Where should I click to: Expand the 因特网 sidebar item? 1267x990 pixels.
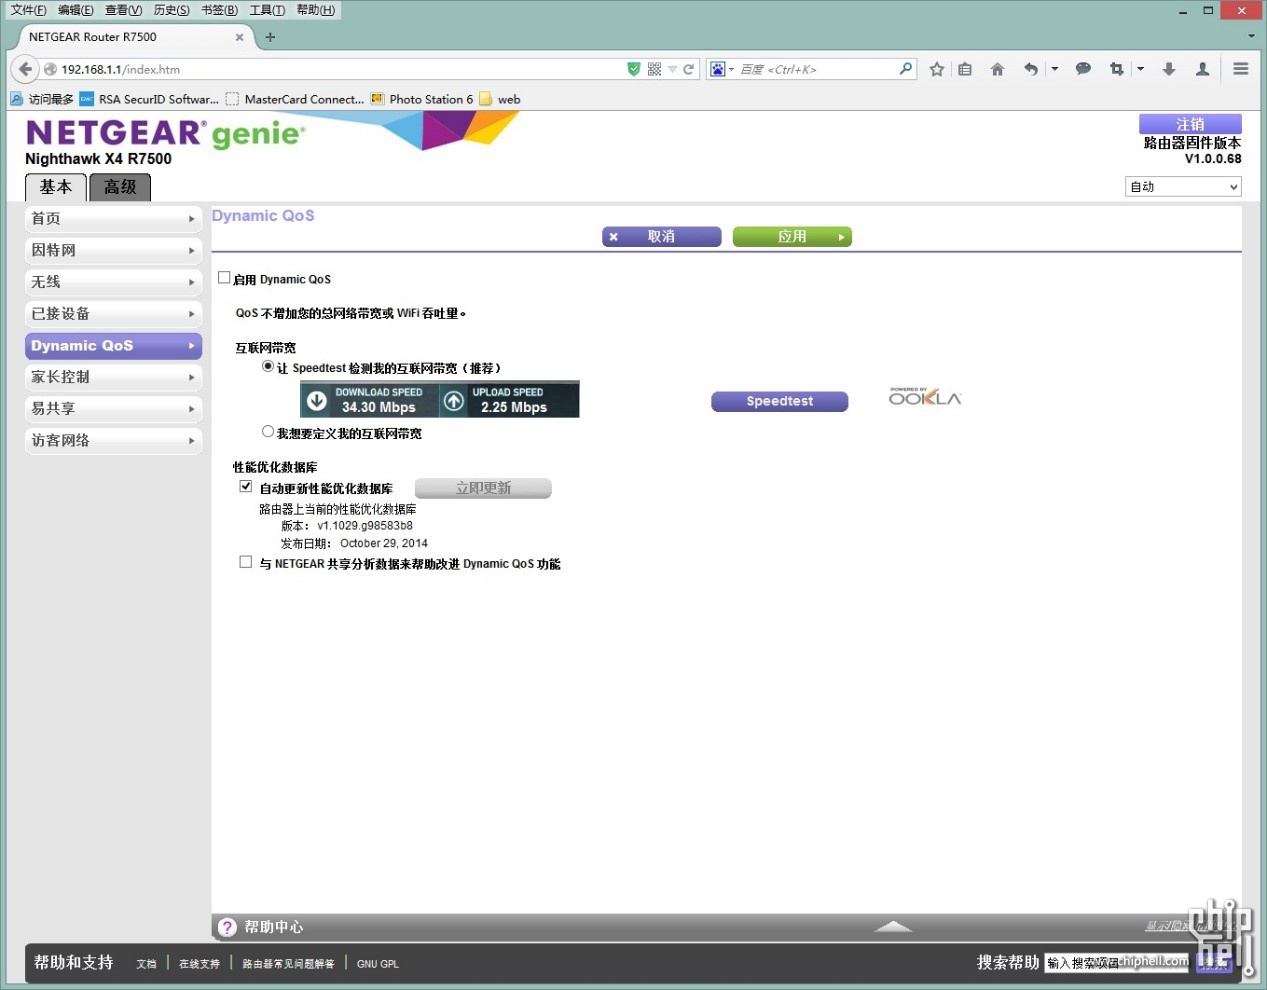(113, 250)
